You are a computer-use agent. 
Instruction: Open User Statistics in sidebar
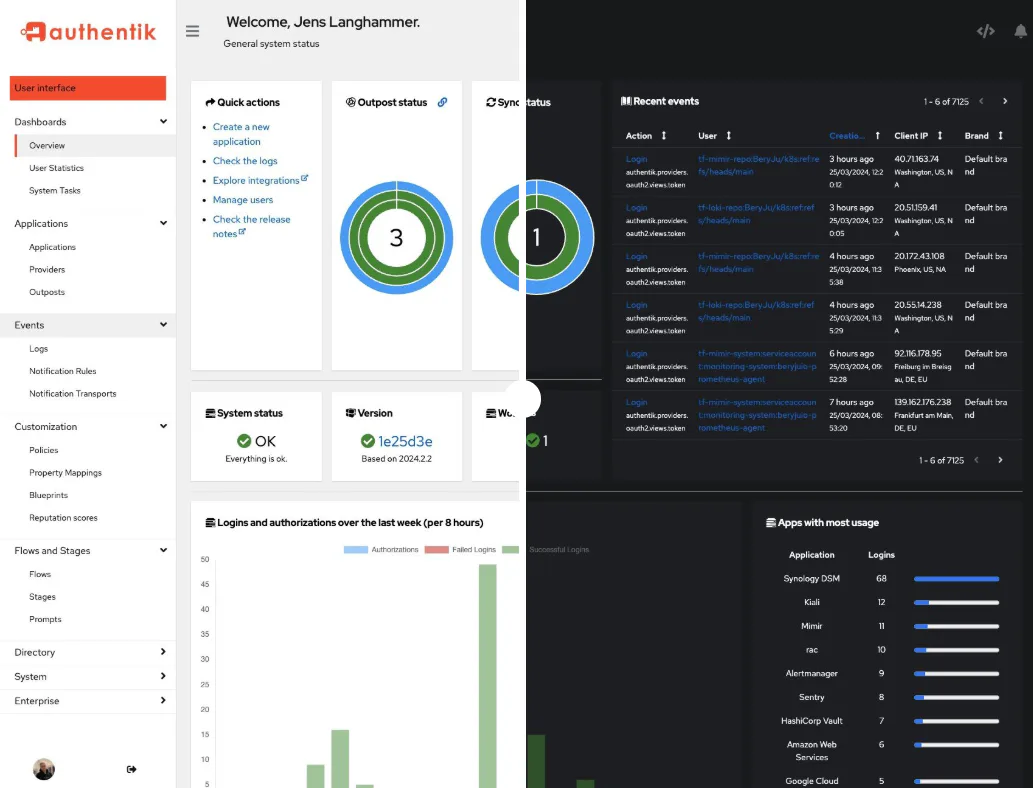pyautogui.click(x=57, y=168)
